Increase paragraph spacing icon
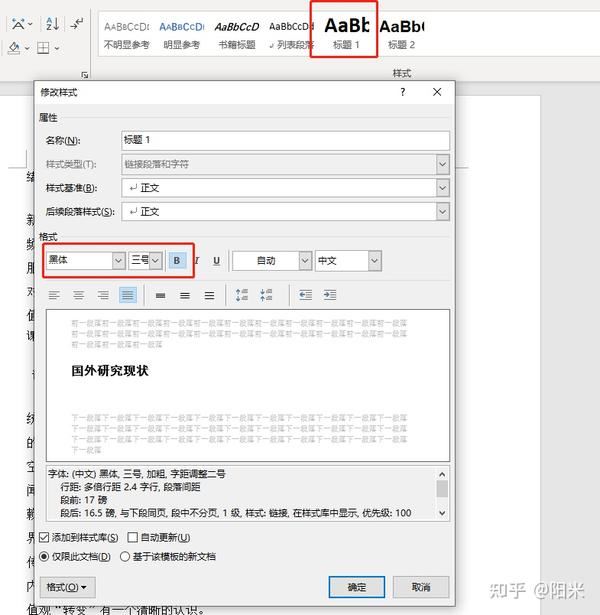The width and height of the screenshot is (600, 615). (242, 295)
